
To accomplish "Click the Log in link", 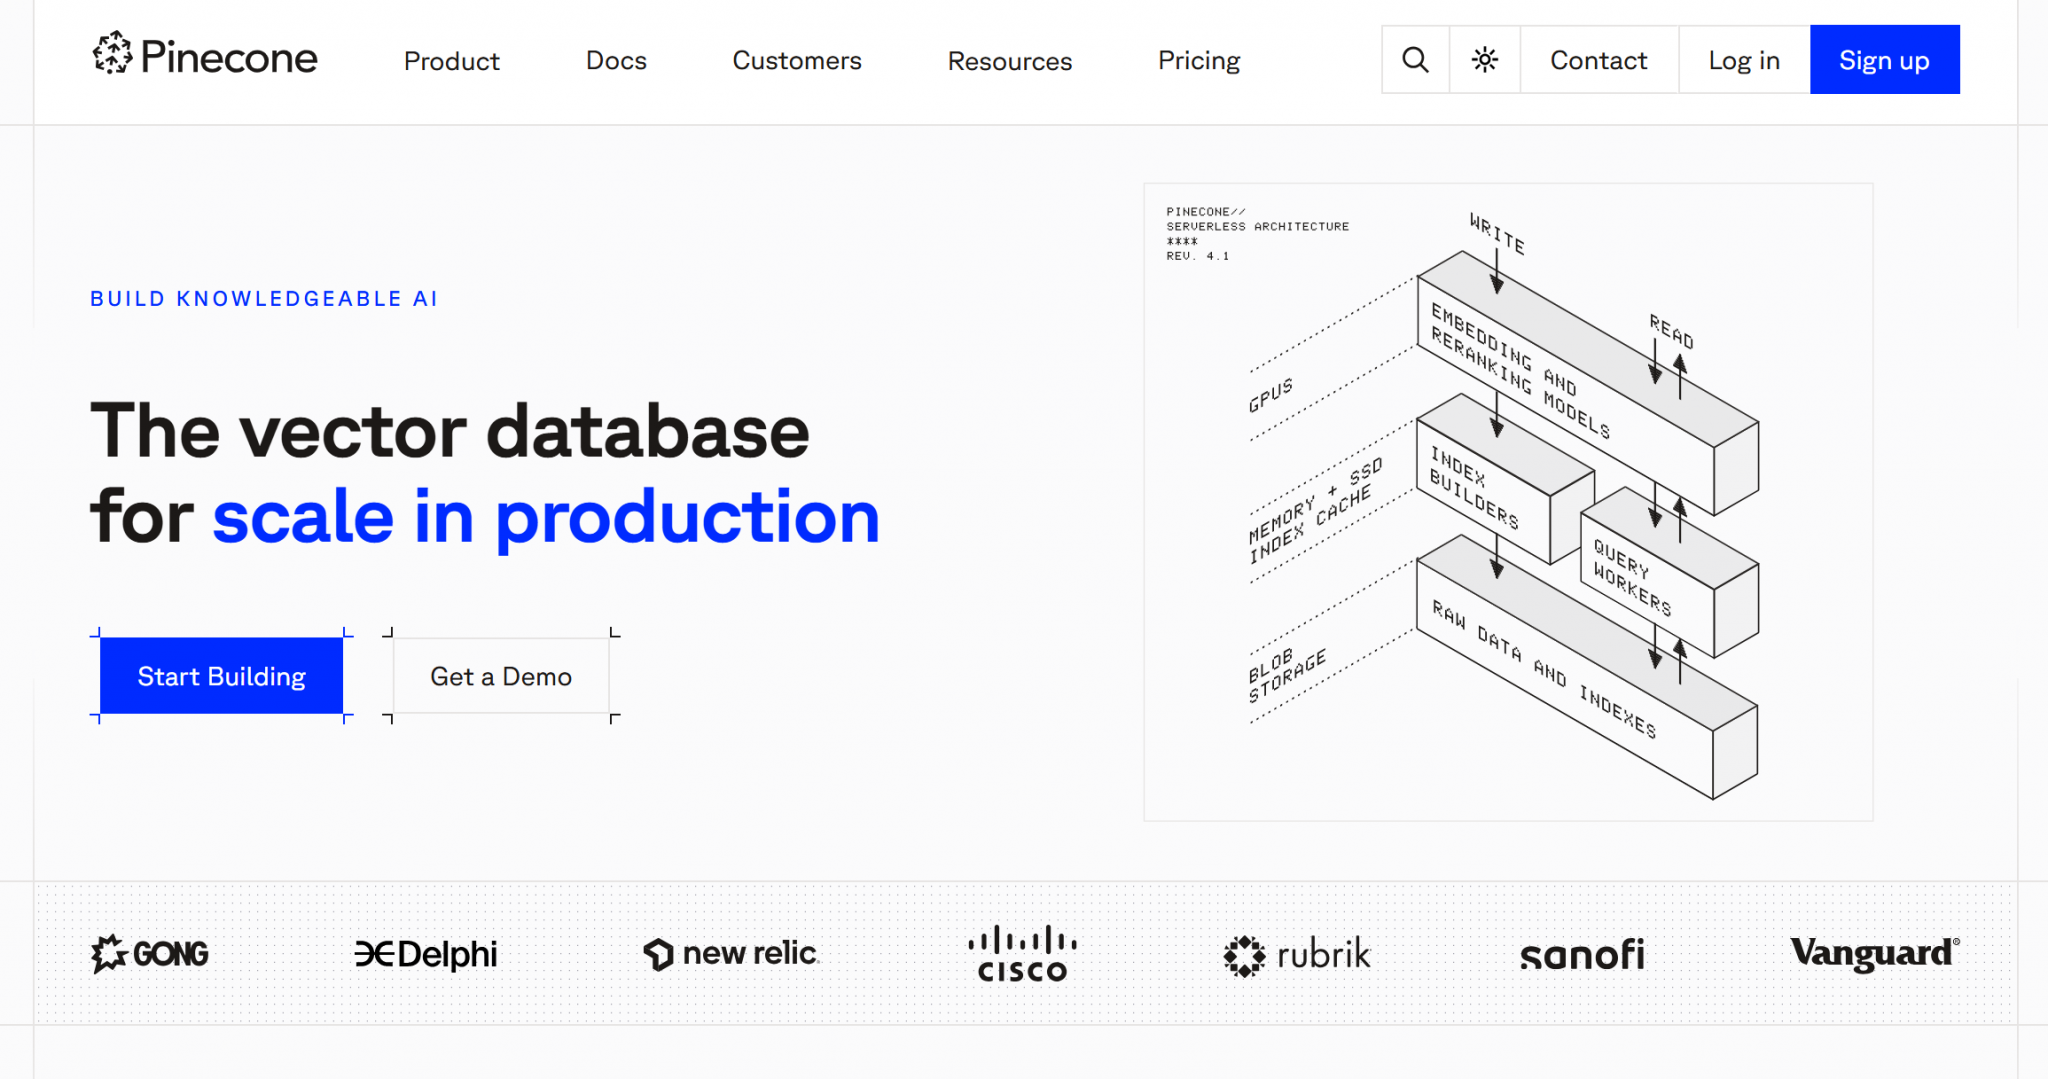I will click(1743, 59).
